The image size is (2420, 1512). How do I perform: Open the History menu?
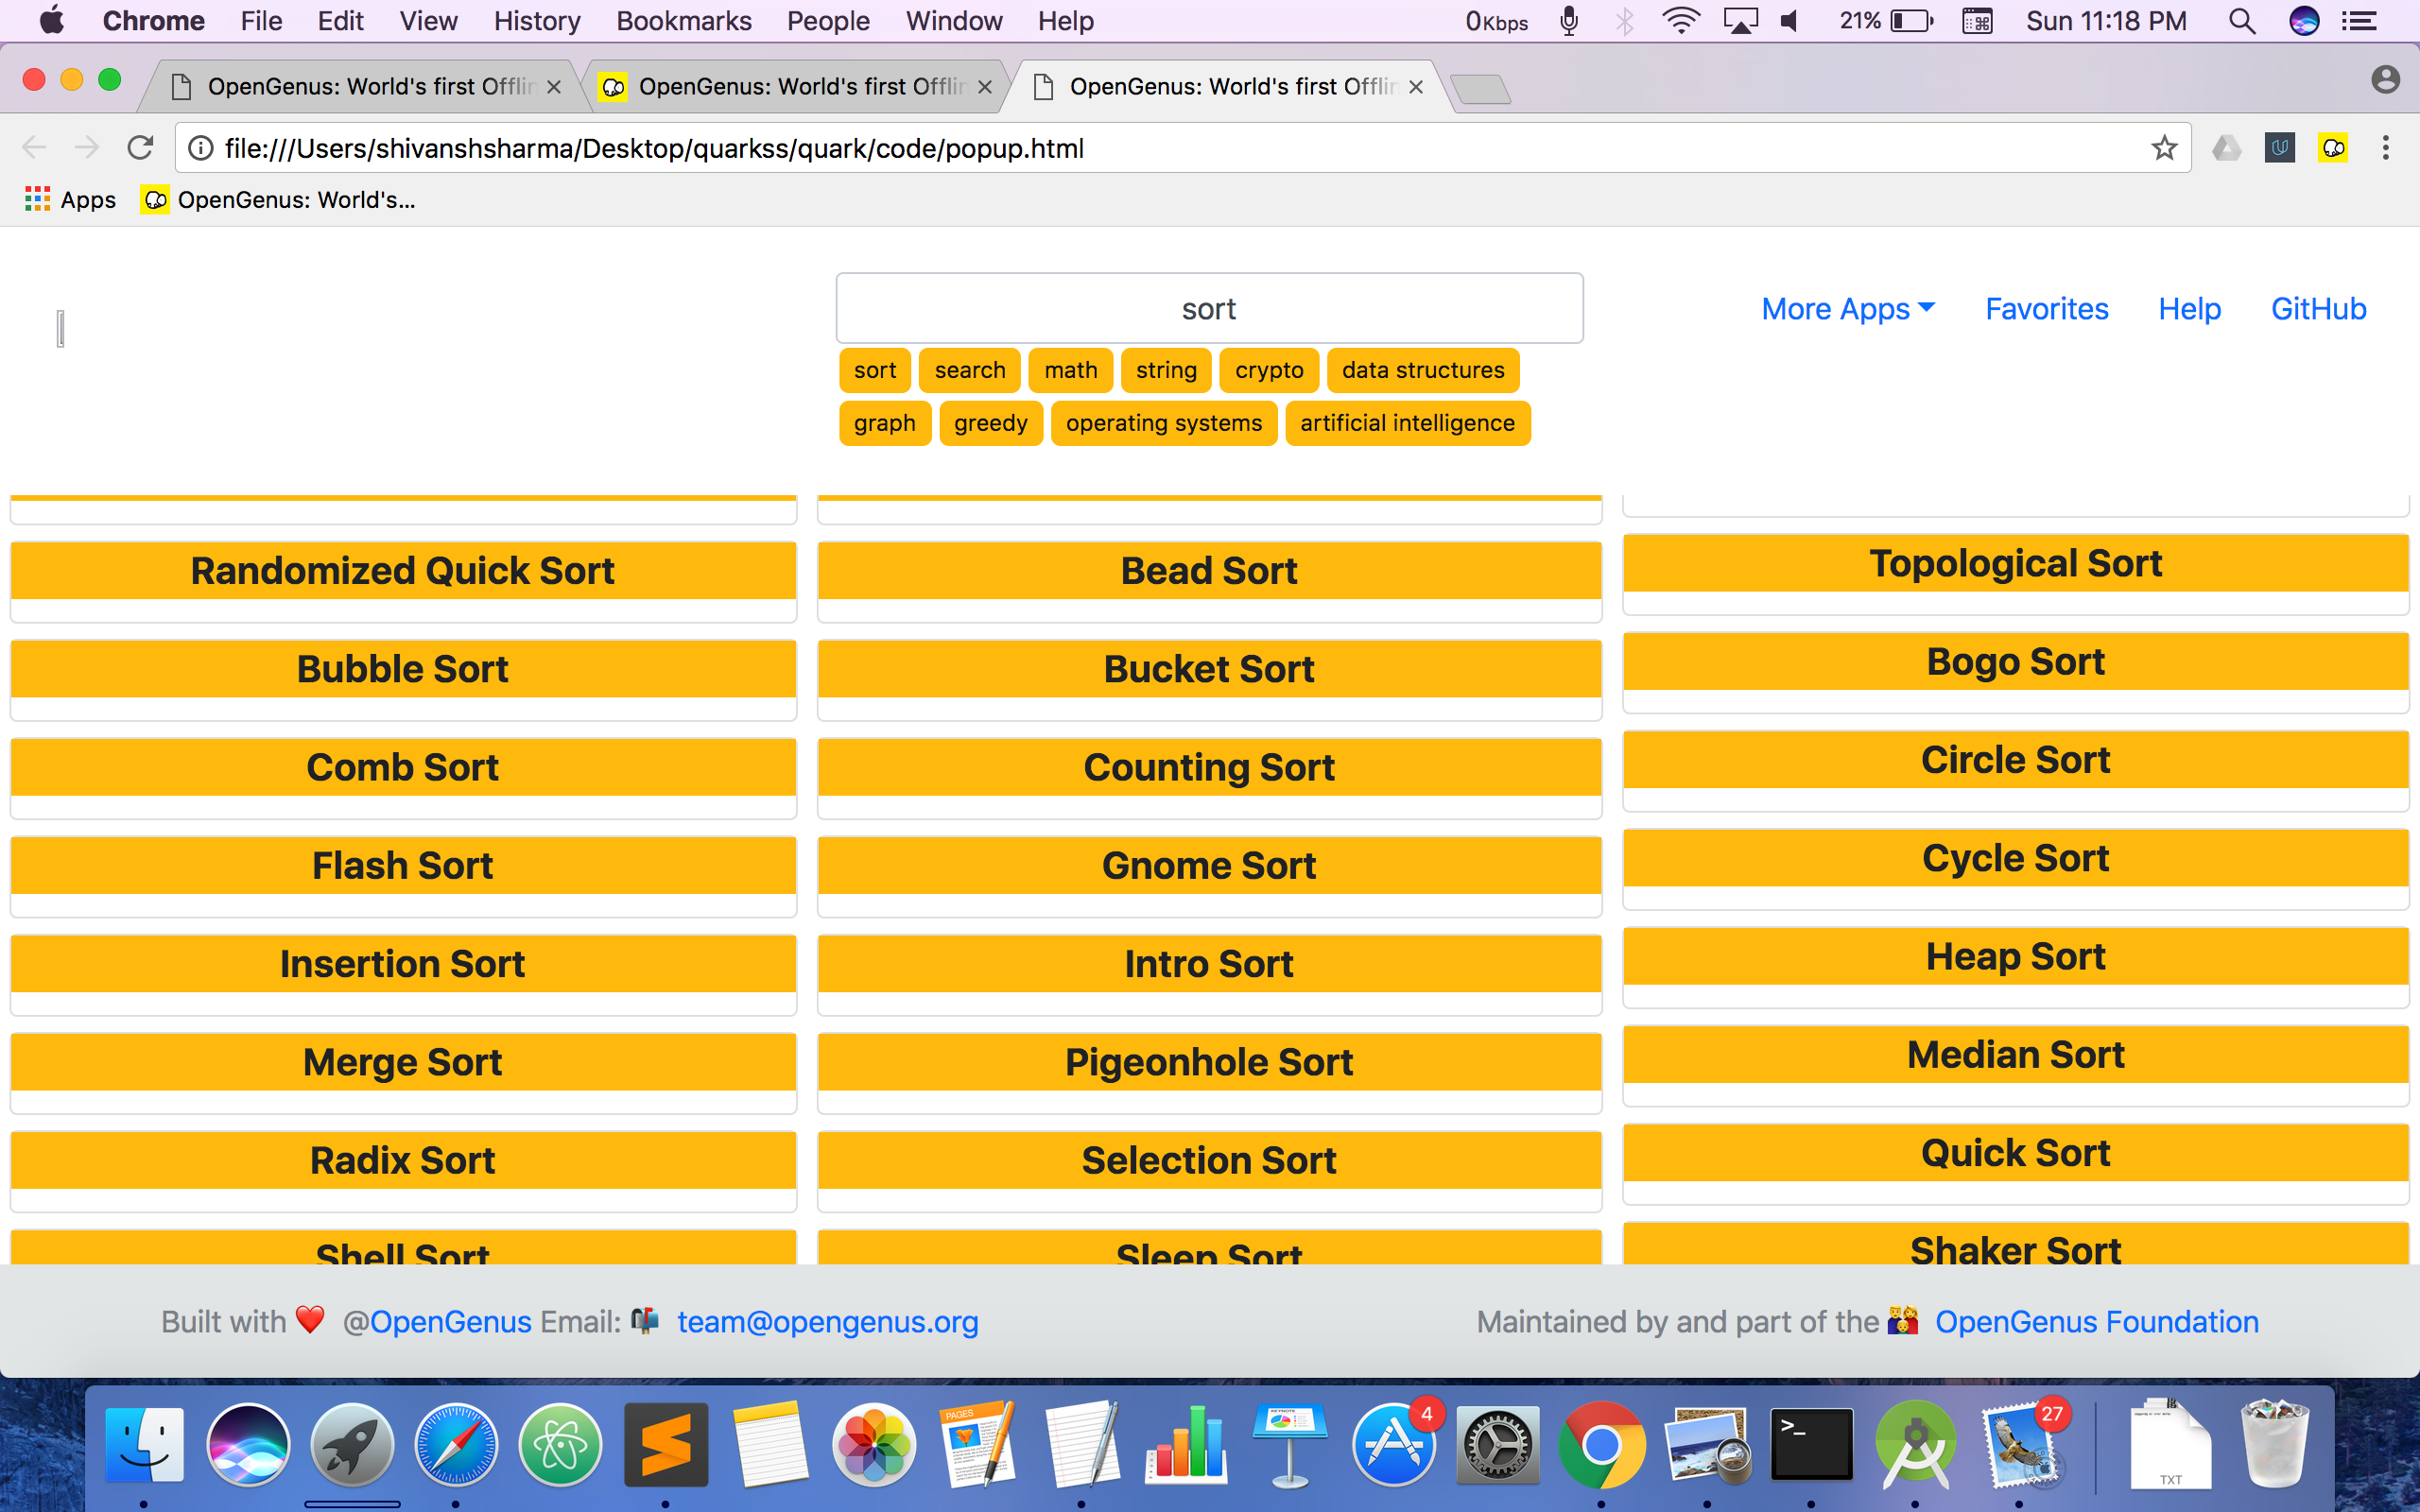(536, 21)
